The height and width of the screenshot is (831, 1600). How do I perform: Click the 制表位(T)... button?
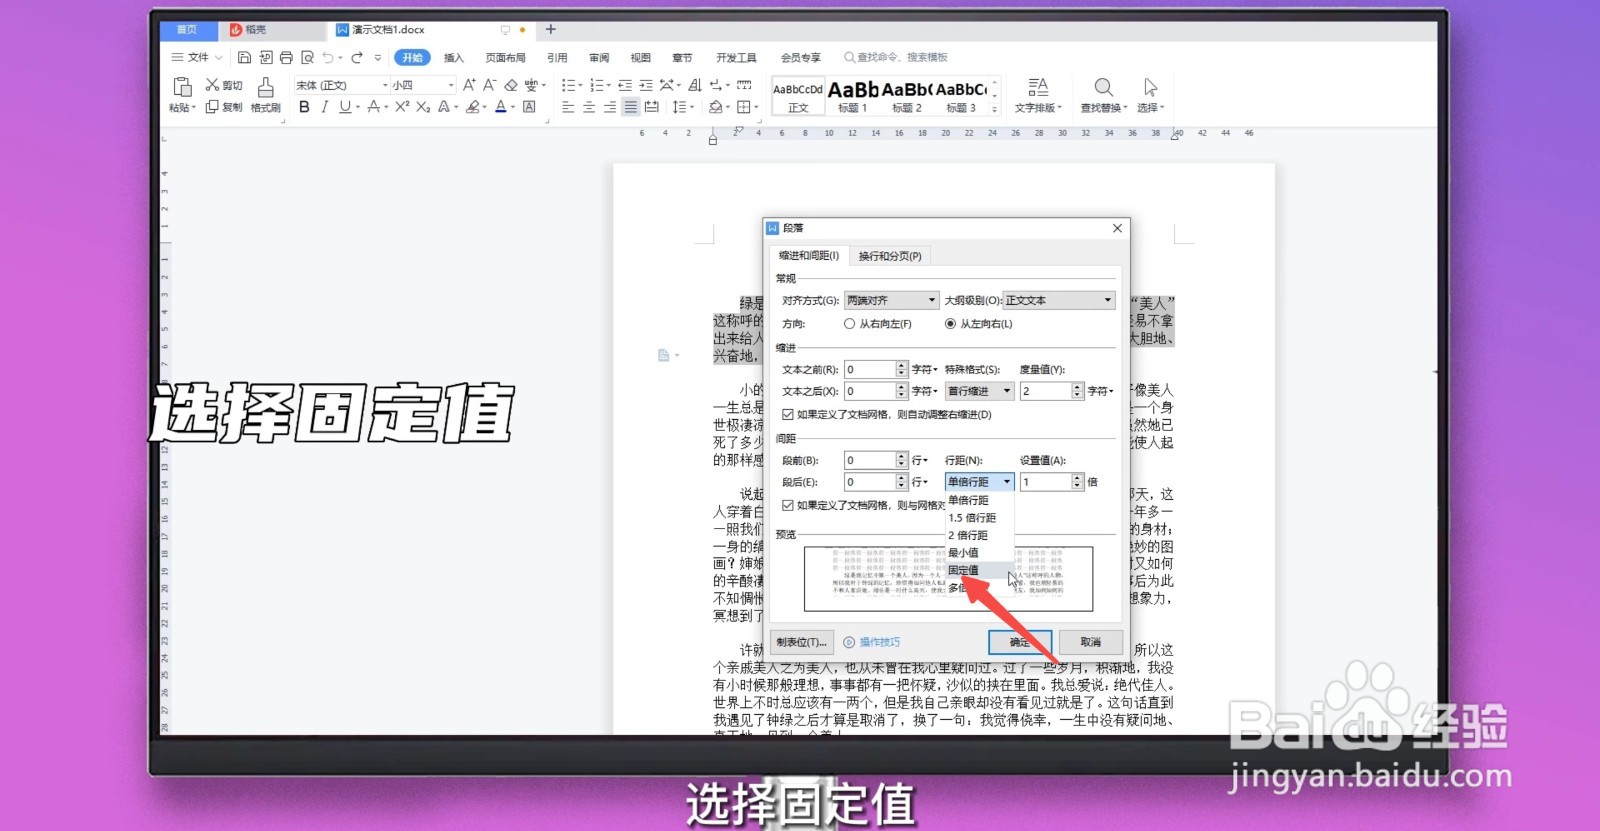(802, 642)
